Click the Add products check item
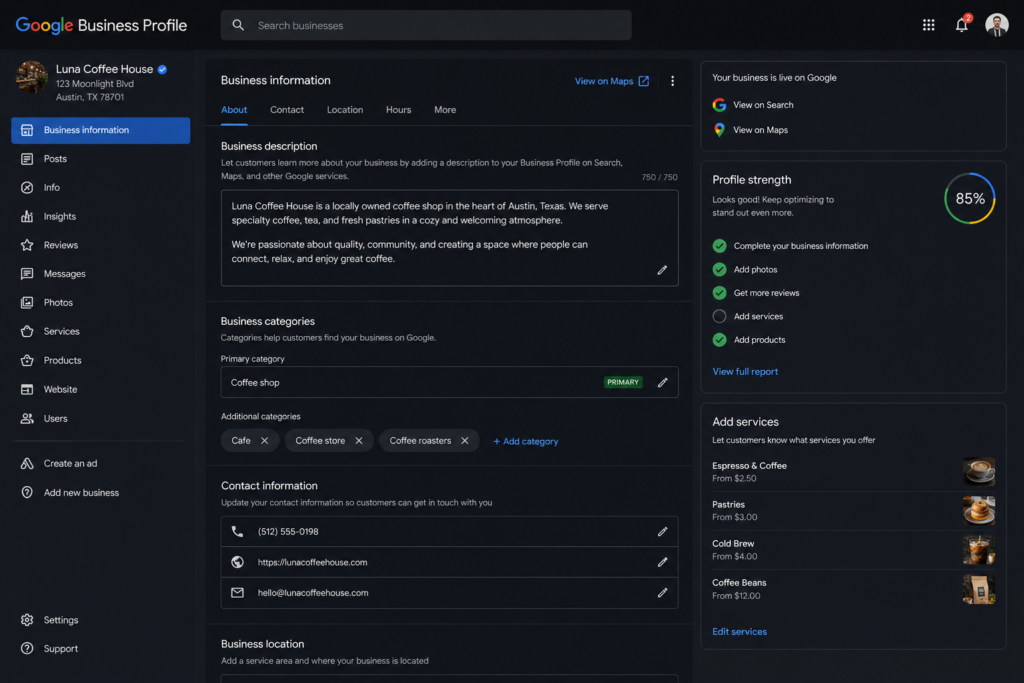Image resolution: width=1024 pixels, height=683 pixels. pyautogui.click(x=749, y=340)
